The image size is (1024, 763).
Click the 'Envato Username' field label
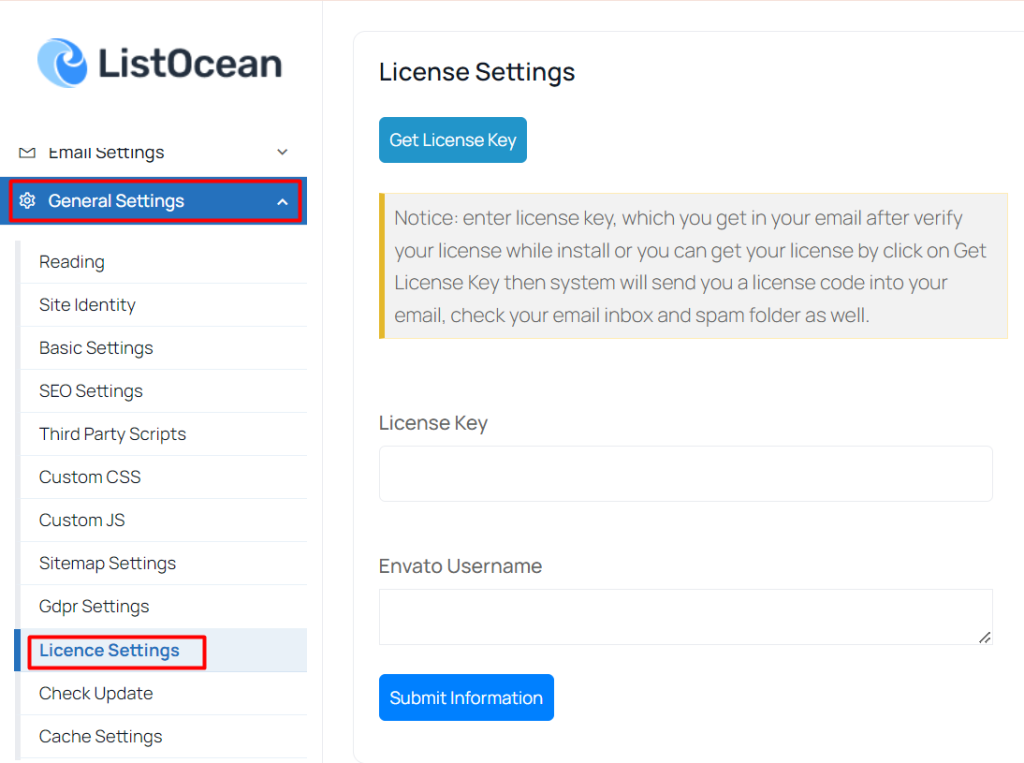[460, 566]
